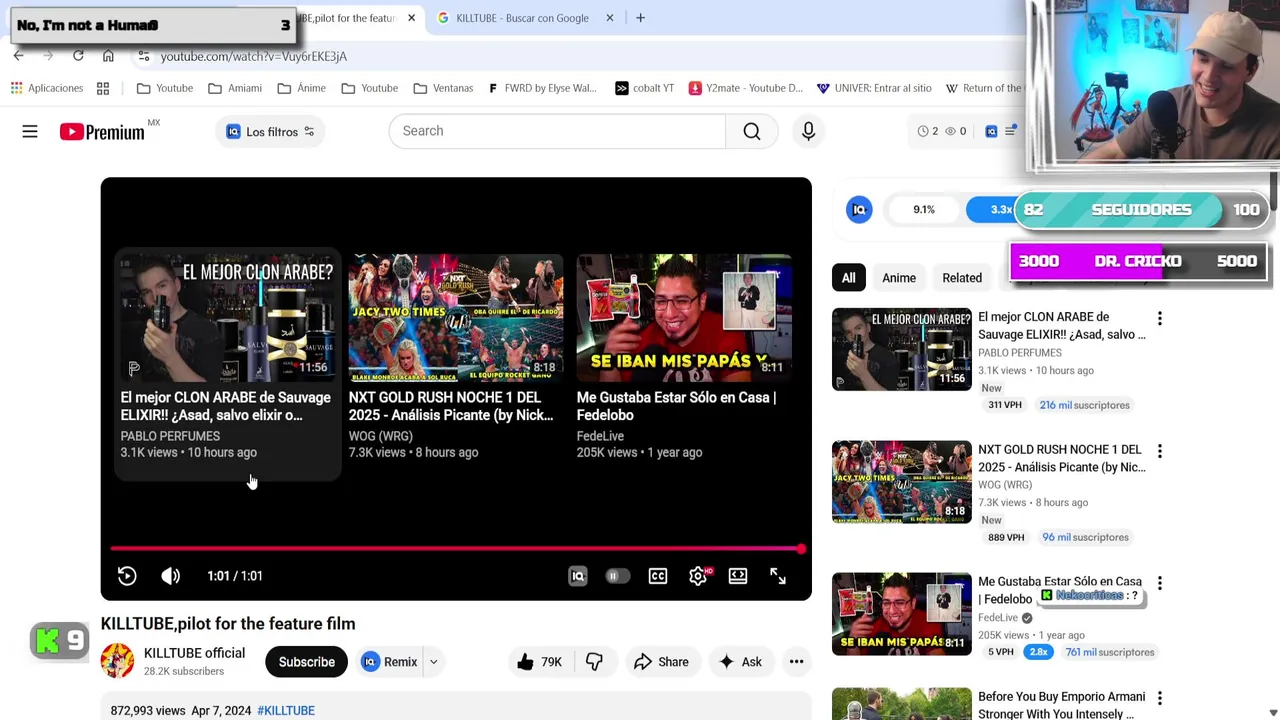The height and width of the screenshot is (720, 1280).
Task: Click the end-screen Me Gustaba Estar Sólo video
Action: click(x=685, y=358)
